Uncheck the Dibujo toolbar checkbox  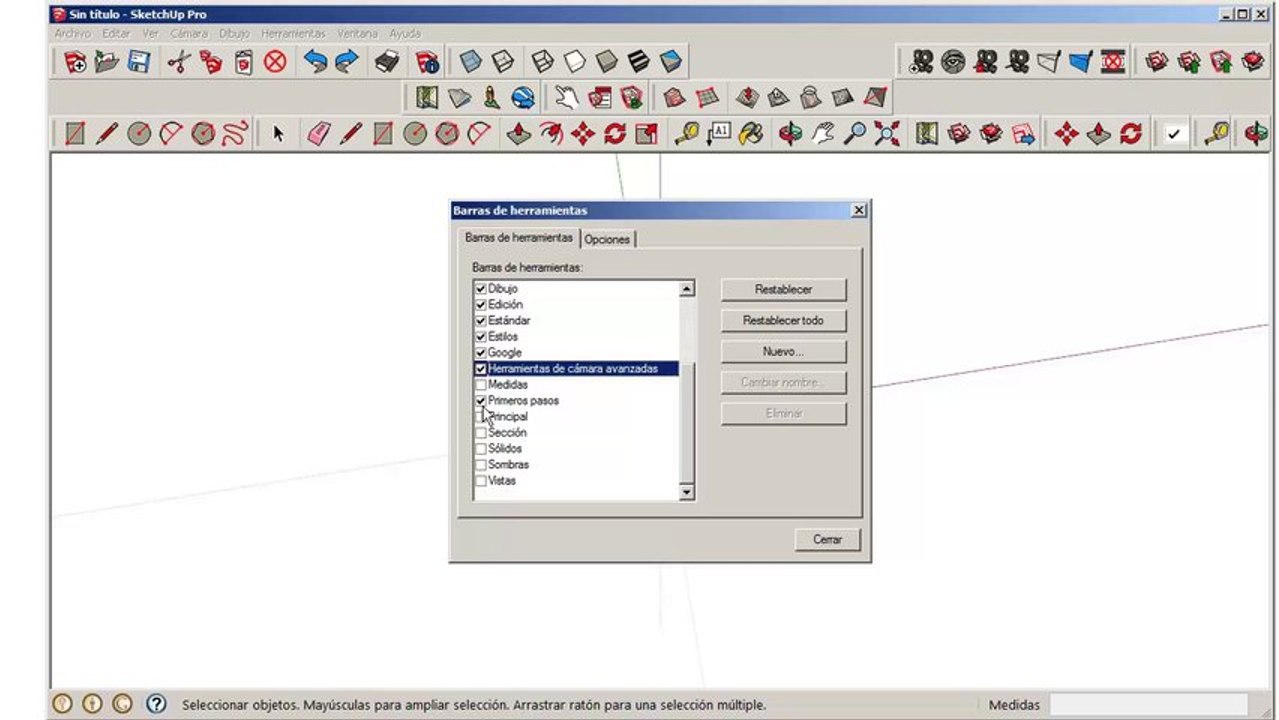click(480, 289)
